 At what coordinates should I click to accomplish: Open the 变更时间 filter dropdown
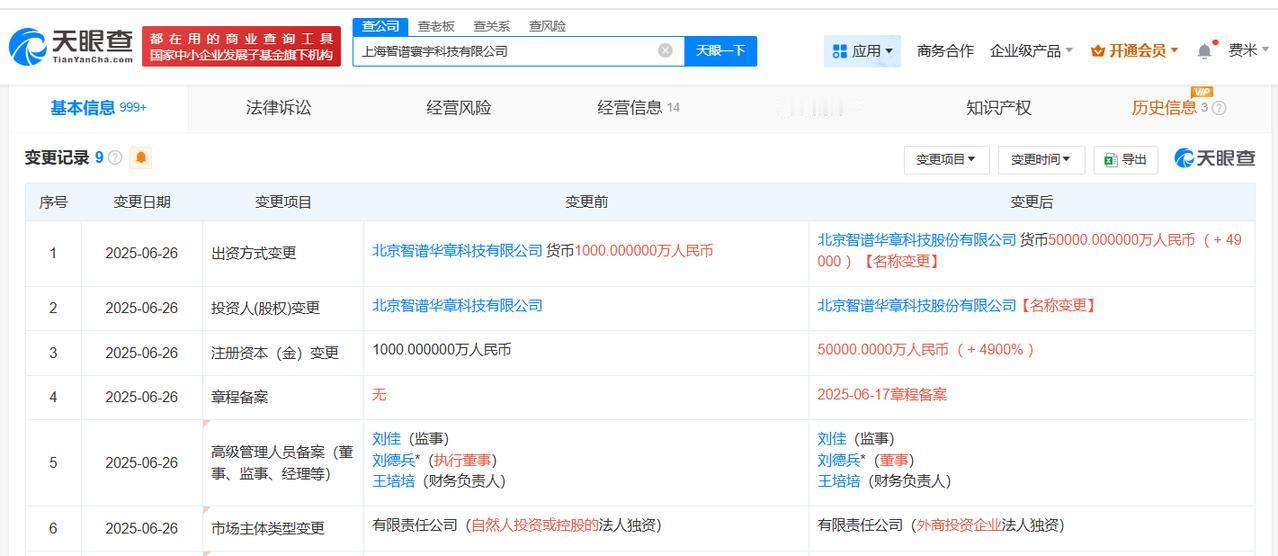pyautogui.click(x=1040, y=160)
